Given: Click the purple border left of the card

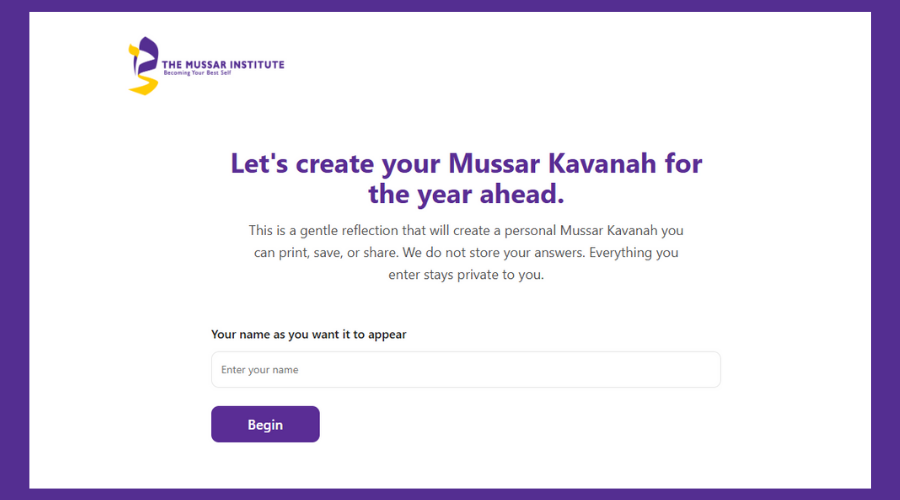Looking at the screenshot, I should pyautogui.click(x=14, y=250).
